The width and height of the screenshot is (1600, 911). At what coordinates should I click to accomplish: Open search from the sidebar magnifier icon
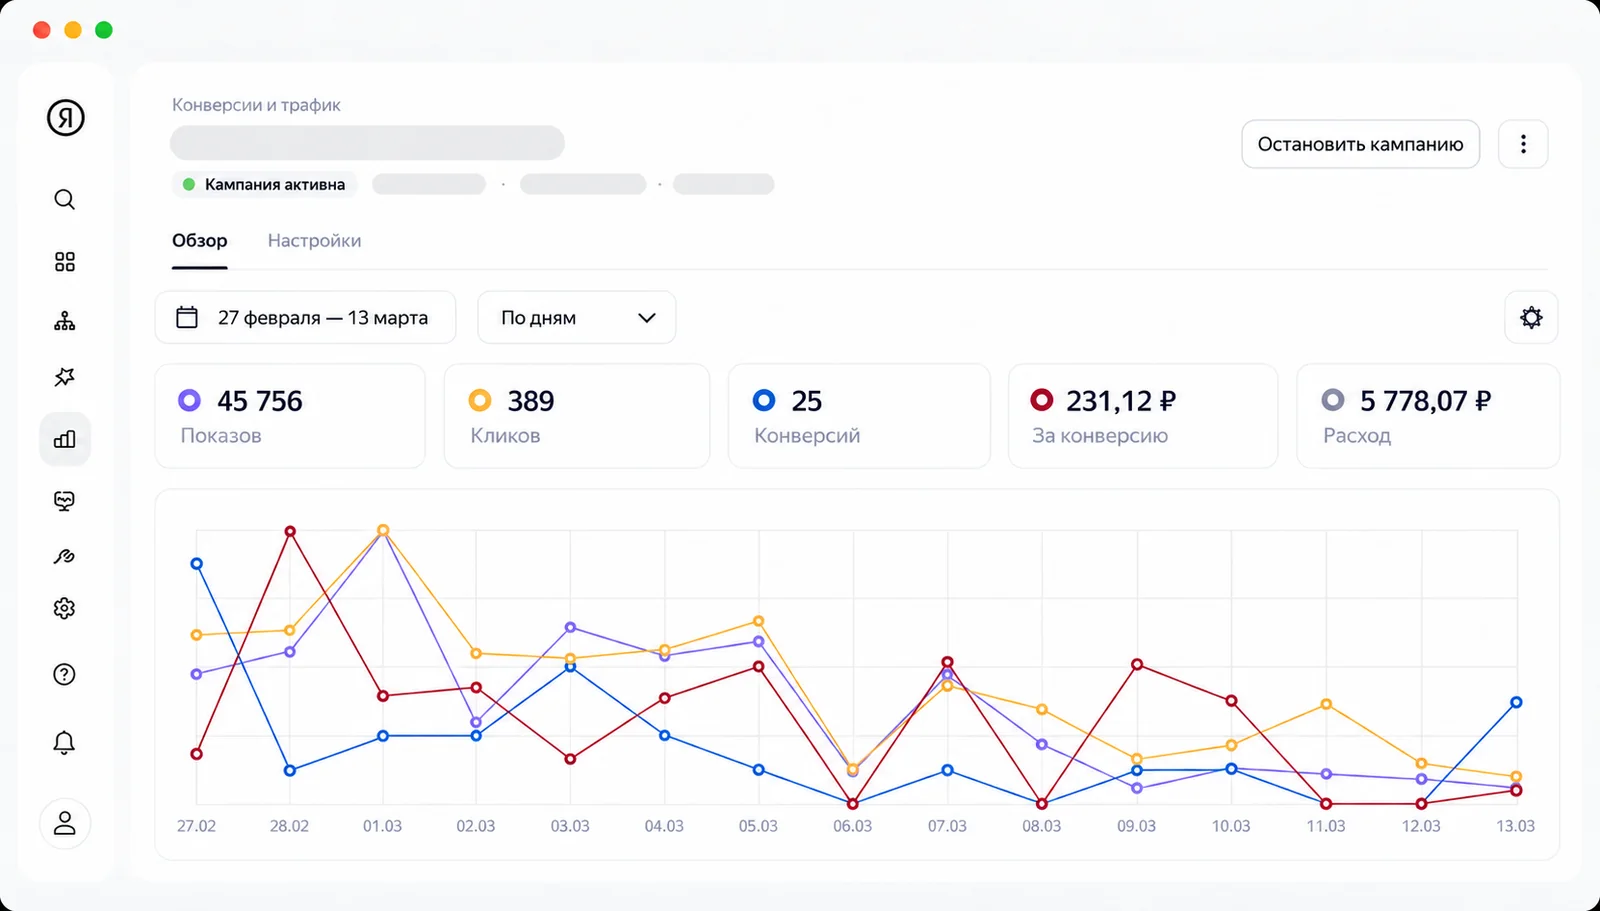pyautogui.click(x=65, y=200)
